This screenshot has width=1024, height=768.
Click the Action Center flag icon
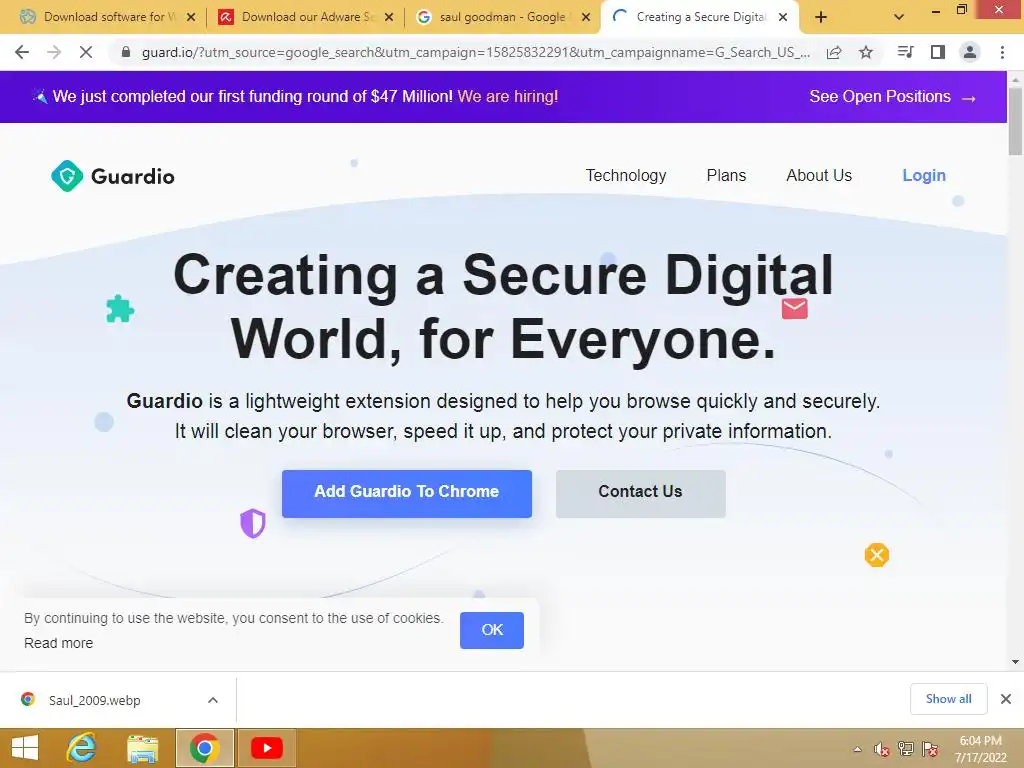point(930,749)
